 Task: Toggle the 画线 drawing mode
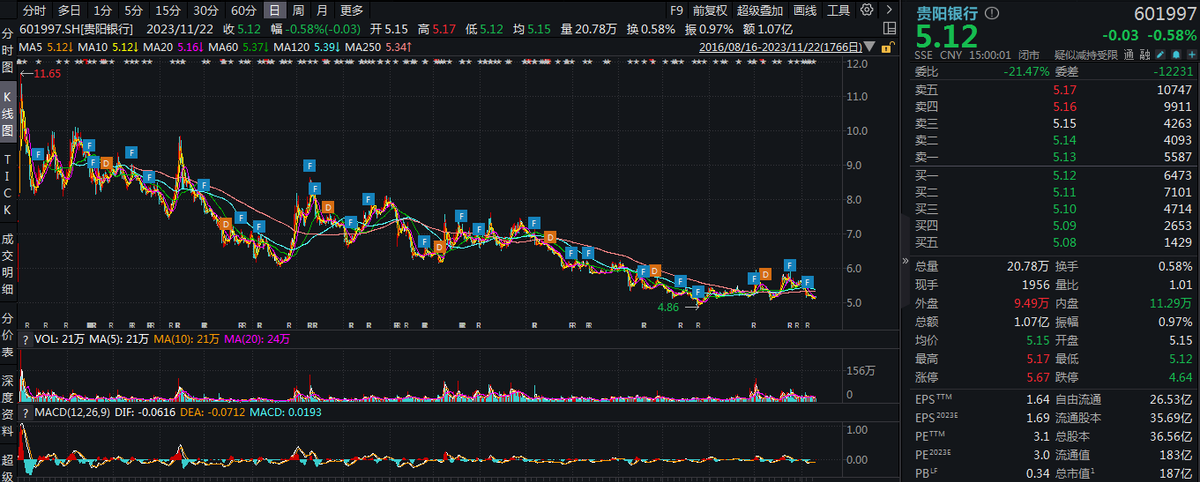[x=804, y=10]
